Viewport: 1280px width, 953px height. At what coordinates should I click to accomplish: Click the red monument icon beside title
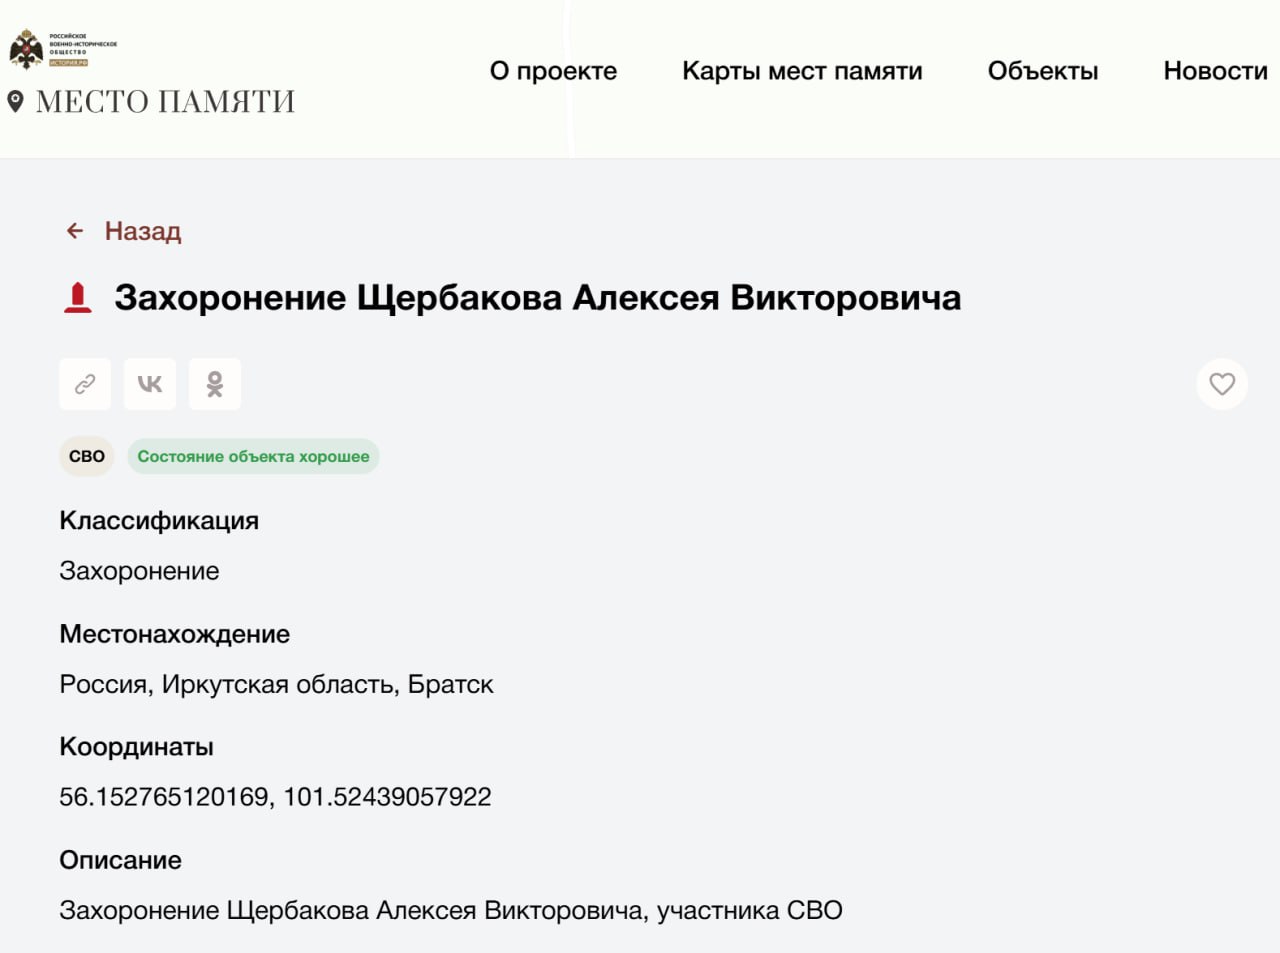click(x=78, y=298)
